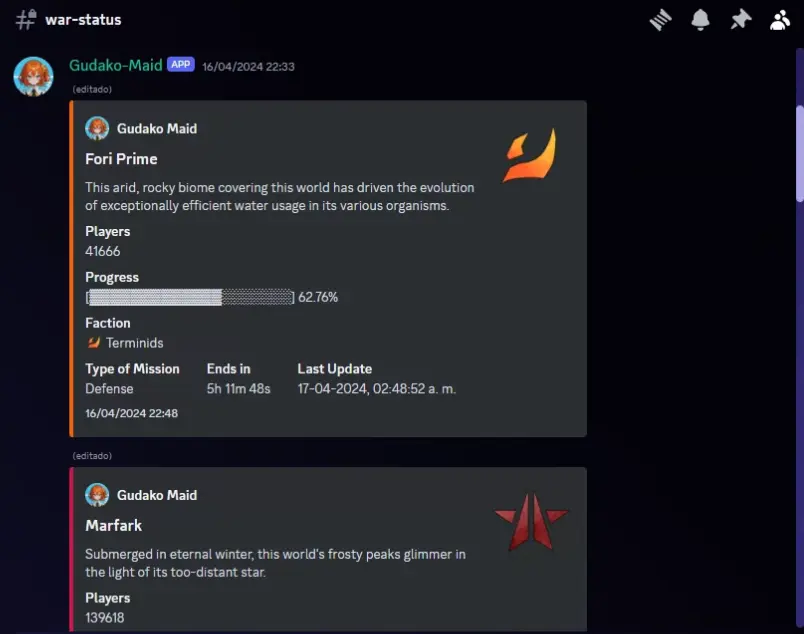Click the small avatar in Fori Prime embed
The height and width of the screenshot is (634, 804).
[x=97, y=128]
